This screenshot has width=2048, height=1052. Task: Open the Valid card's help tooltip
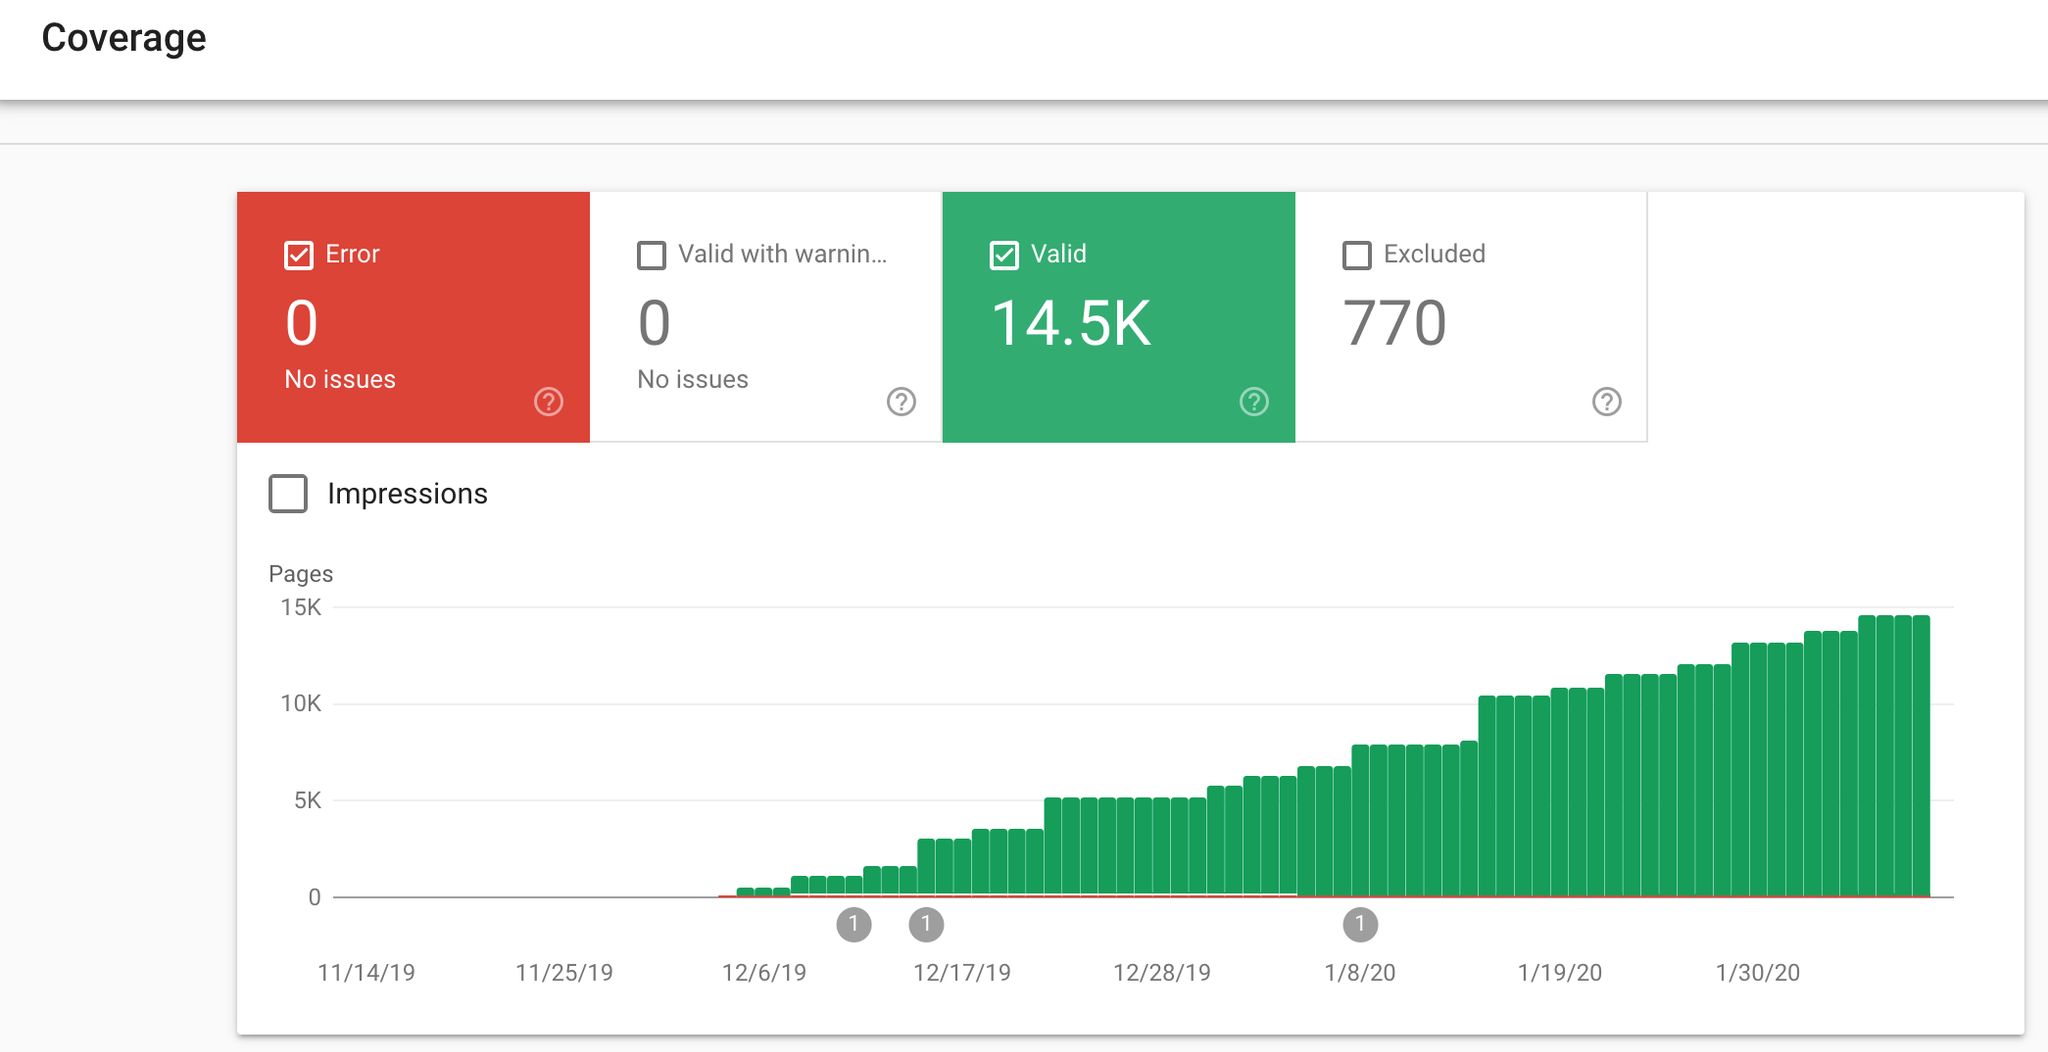1253,402
